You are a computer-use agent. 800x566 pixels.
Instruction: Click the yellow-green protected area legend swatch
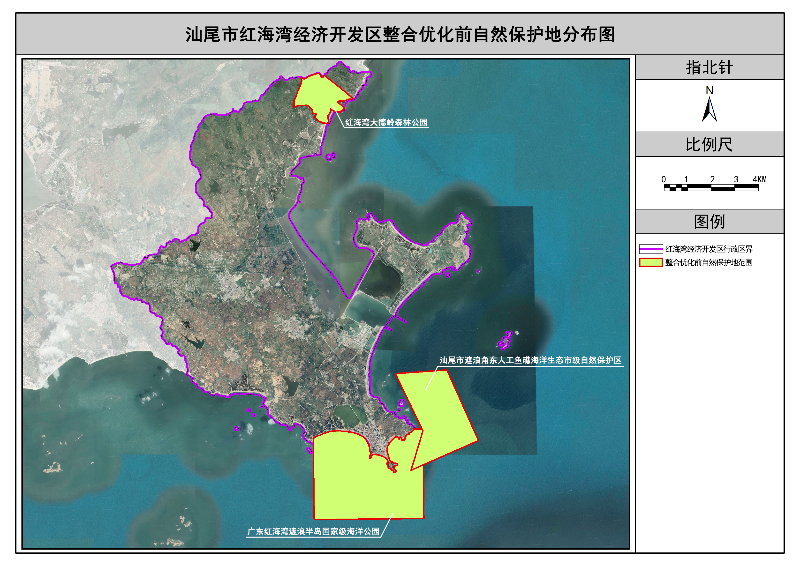point(651,262)
